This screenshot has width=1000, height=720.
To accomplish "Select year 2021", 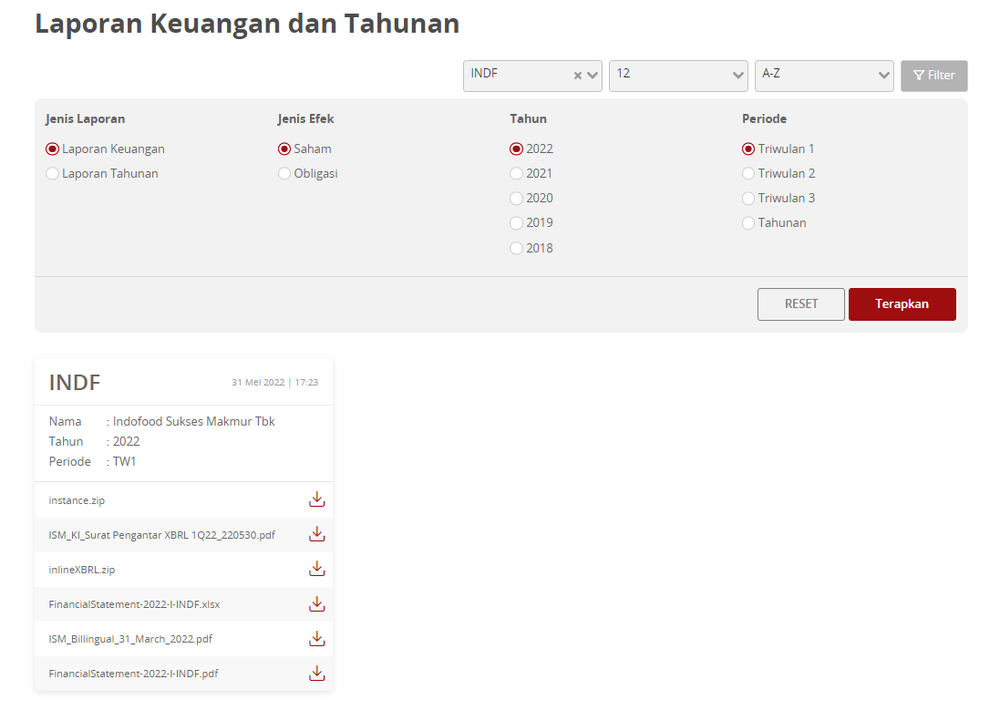I will coord(516,173).
